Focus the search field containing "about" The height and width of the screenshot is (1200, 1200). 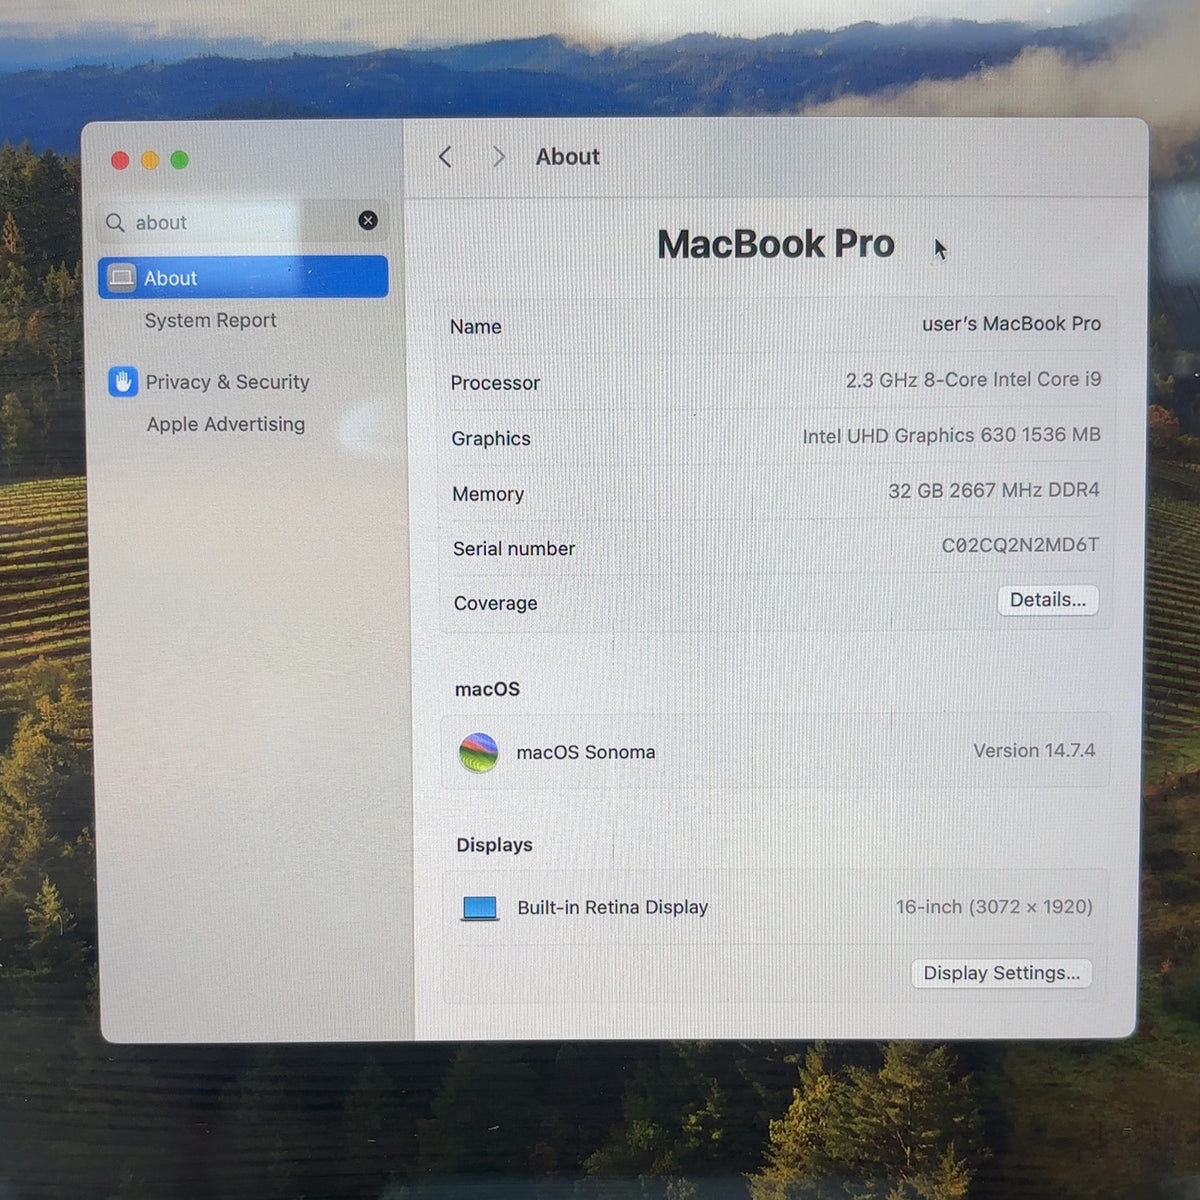coord(243,222)
